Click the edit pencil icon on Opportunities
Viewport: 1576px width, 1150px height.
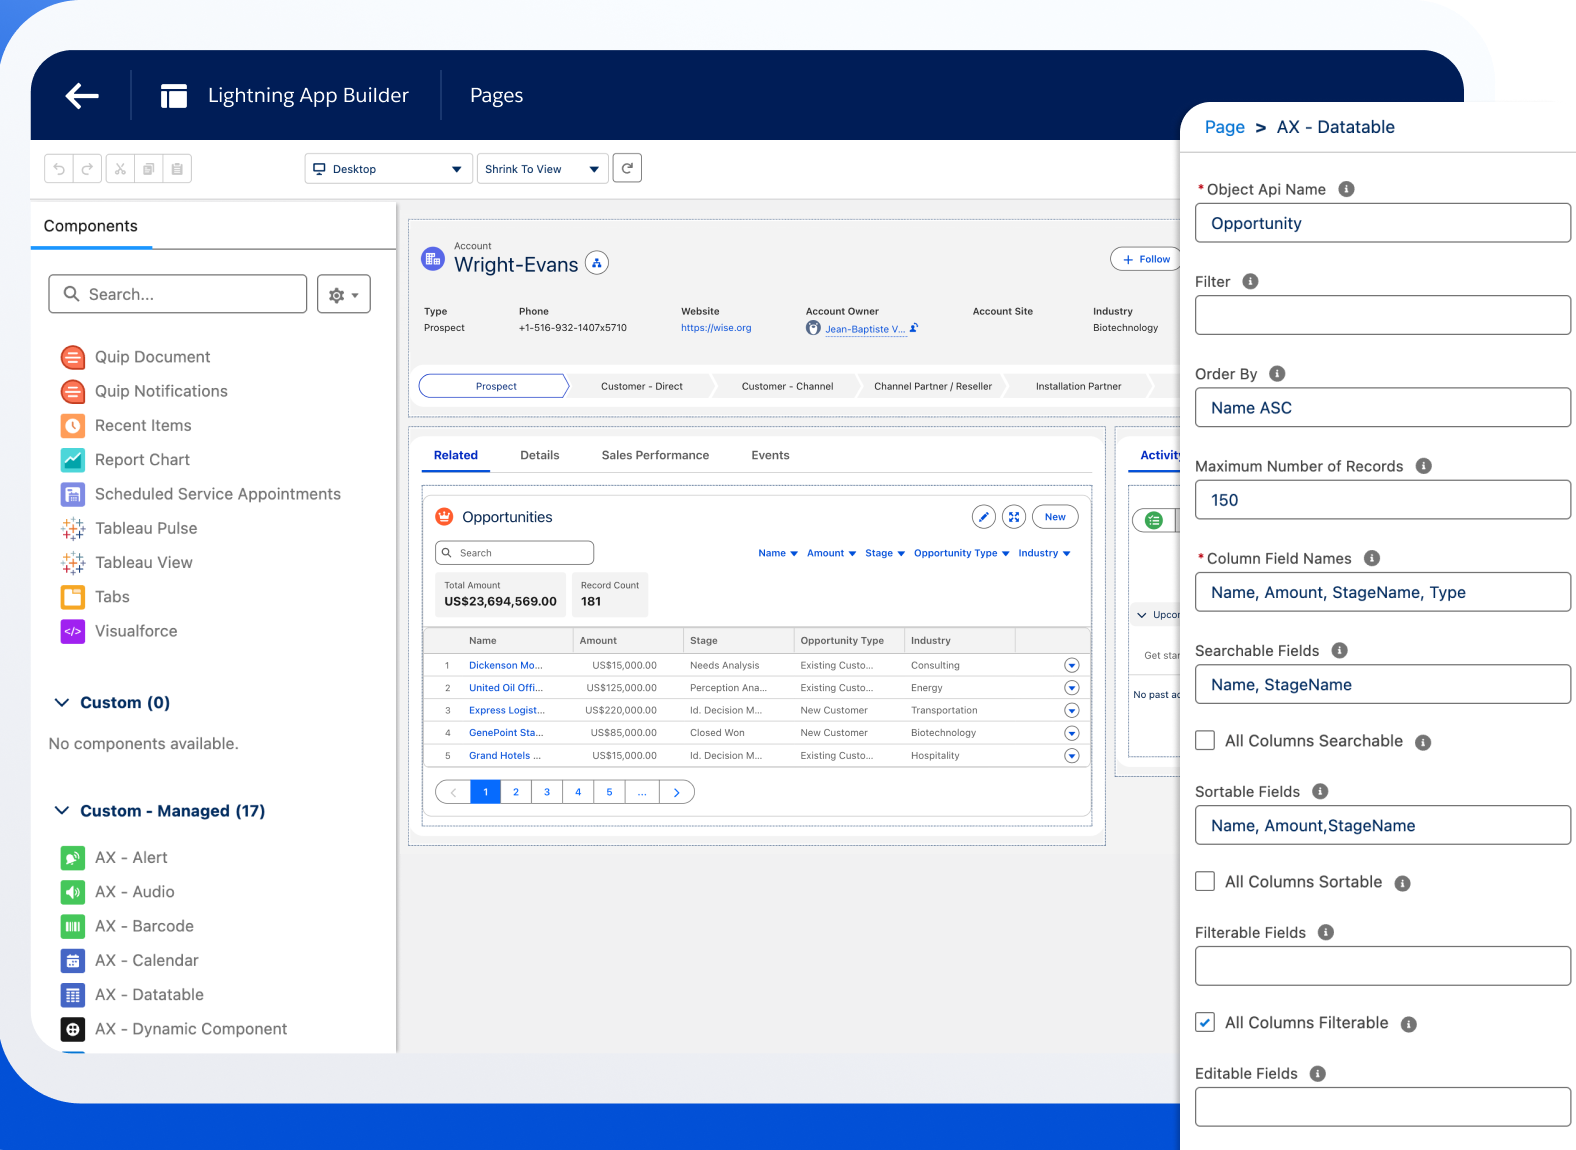pyautogui.click(x=984, y=517)
